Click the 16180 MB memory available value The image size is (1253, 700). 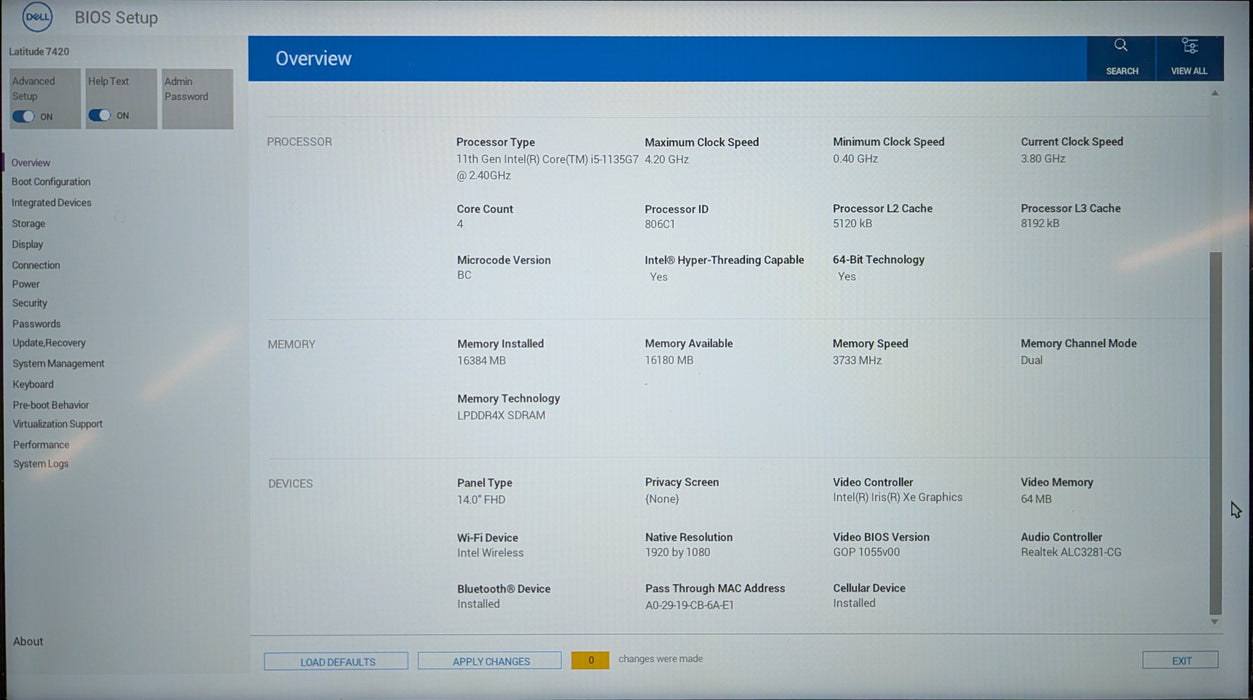pyautogui.click(x=669, y=360)
